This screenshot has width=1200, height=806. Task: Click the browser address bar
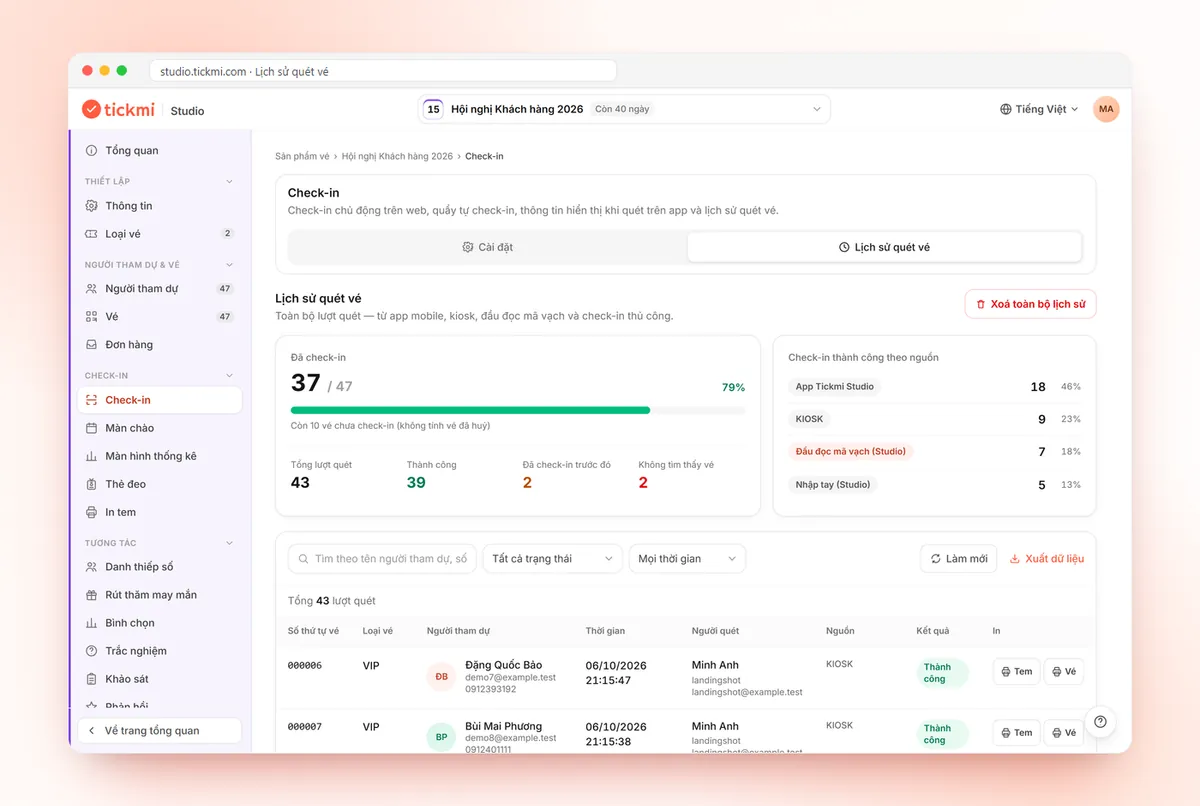(x=383, y=71)
